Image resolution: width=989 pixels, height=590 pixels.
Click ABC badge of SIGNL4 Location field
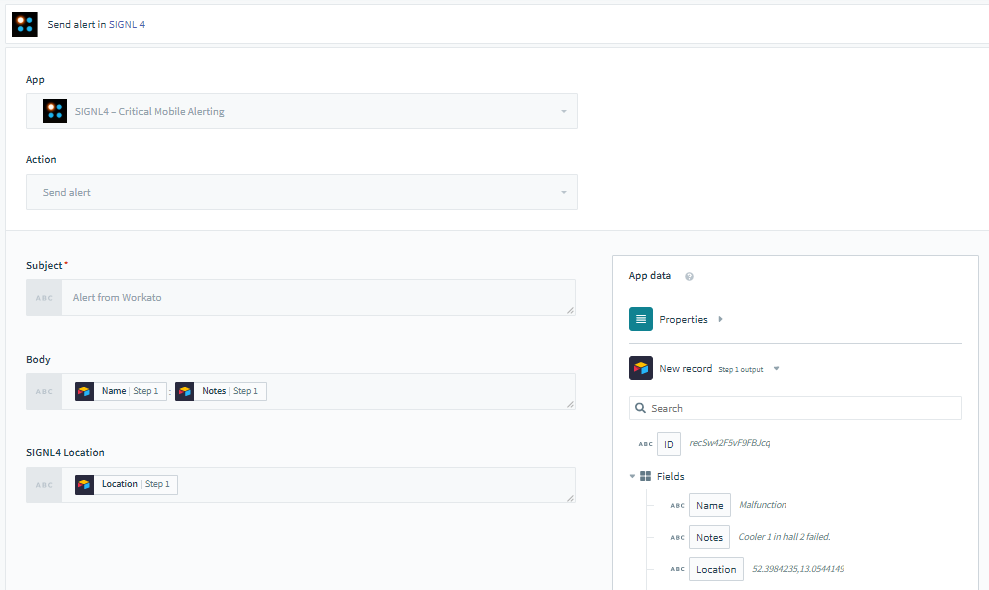[x=44, y=485]
